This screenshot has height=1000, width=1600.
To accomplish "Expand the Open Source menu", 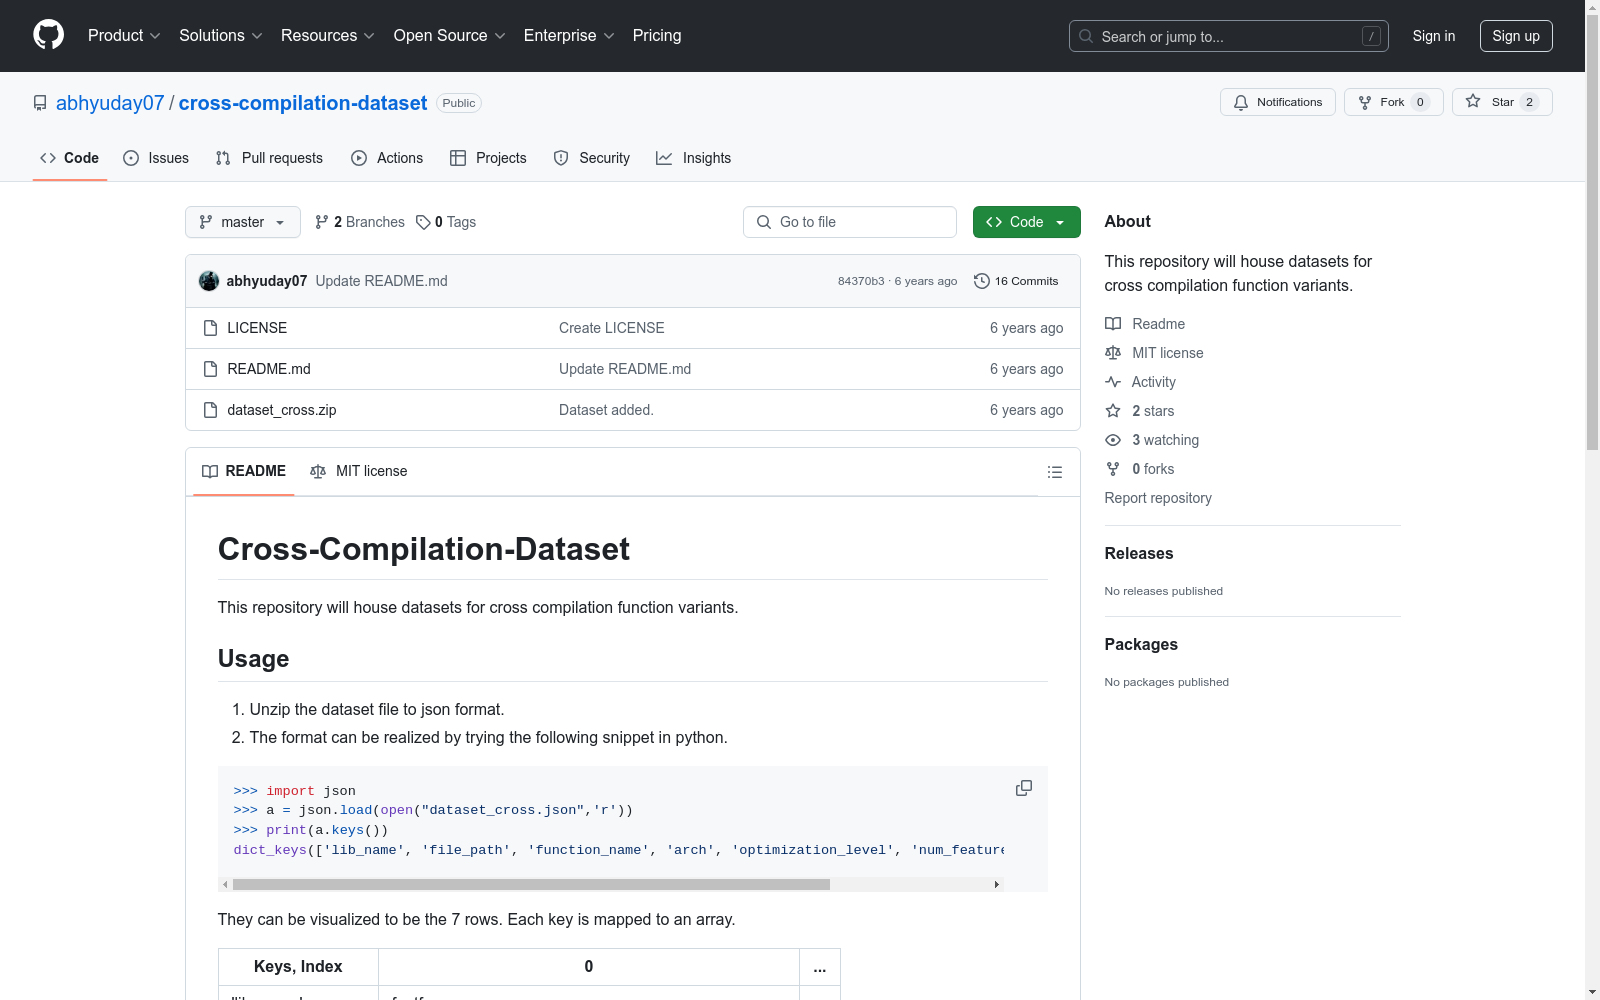I will (x=450, y=35).
